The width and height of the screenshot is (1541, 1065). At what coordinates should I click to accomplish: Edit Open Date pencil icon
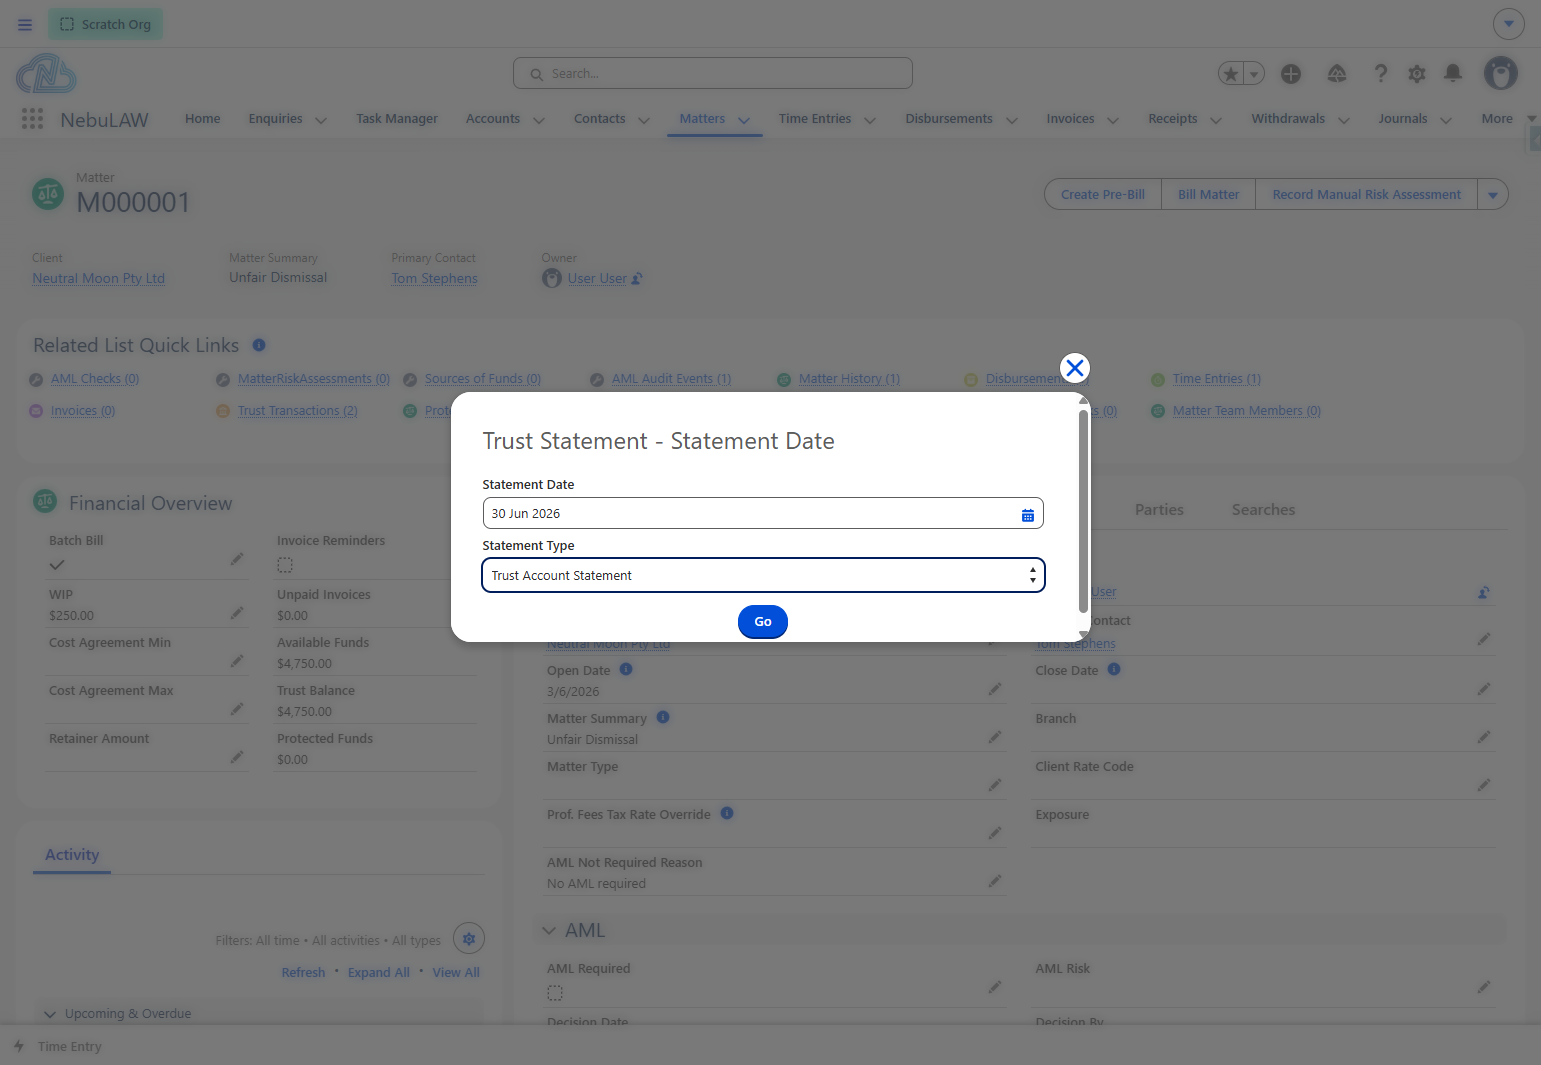[995, 689]
